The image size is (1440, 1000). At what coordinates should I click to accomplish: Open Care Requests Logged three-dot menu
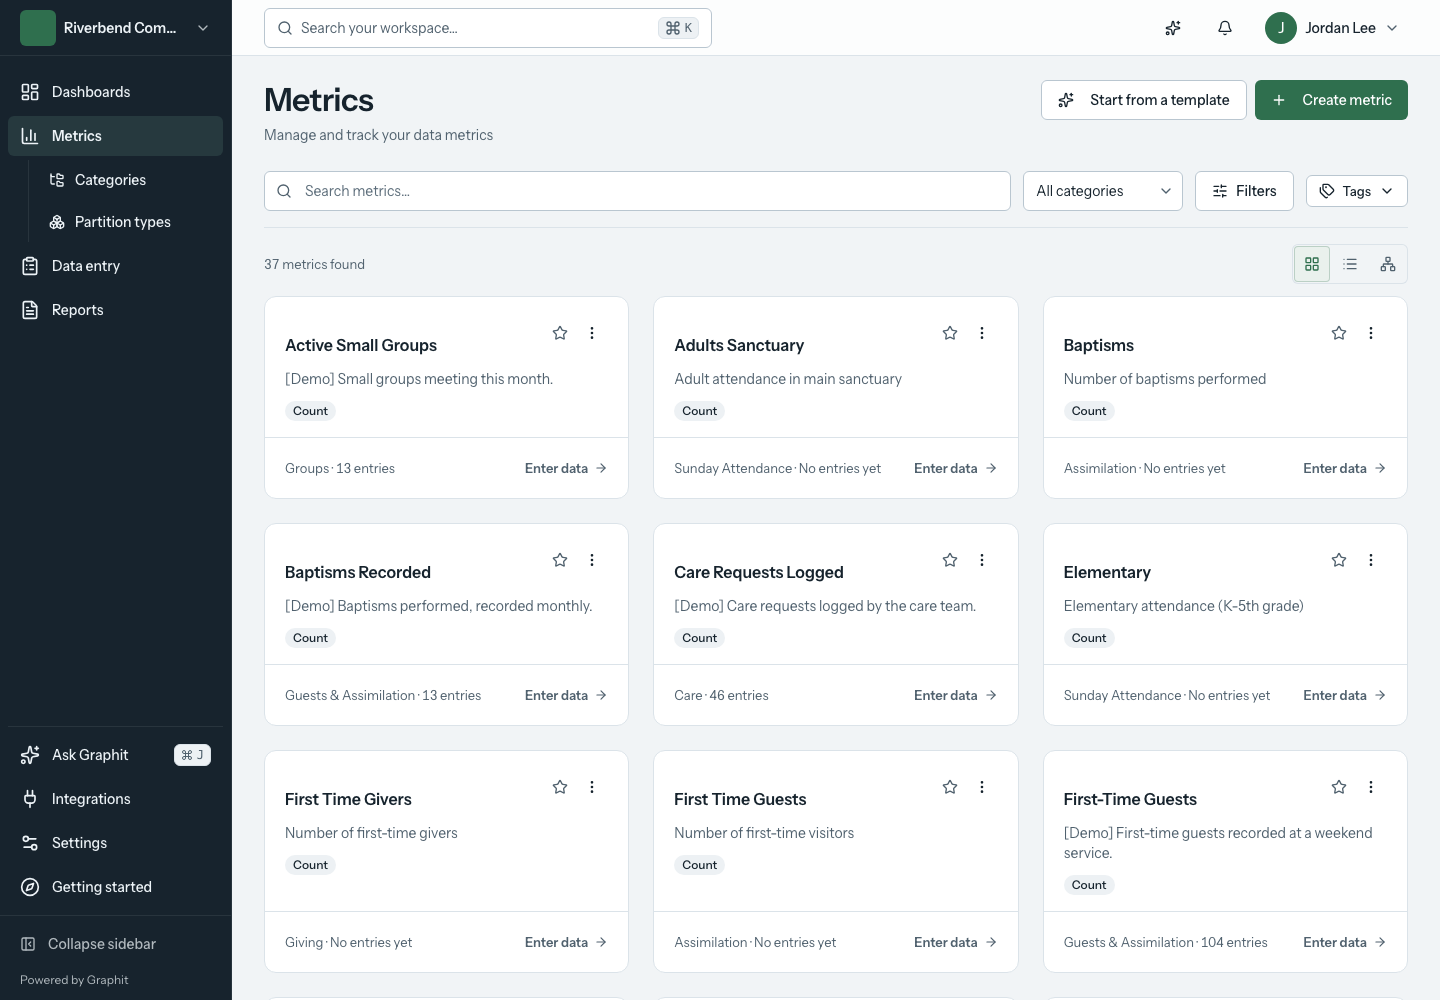pos(982,560)
